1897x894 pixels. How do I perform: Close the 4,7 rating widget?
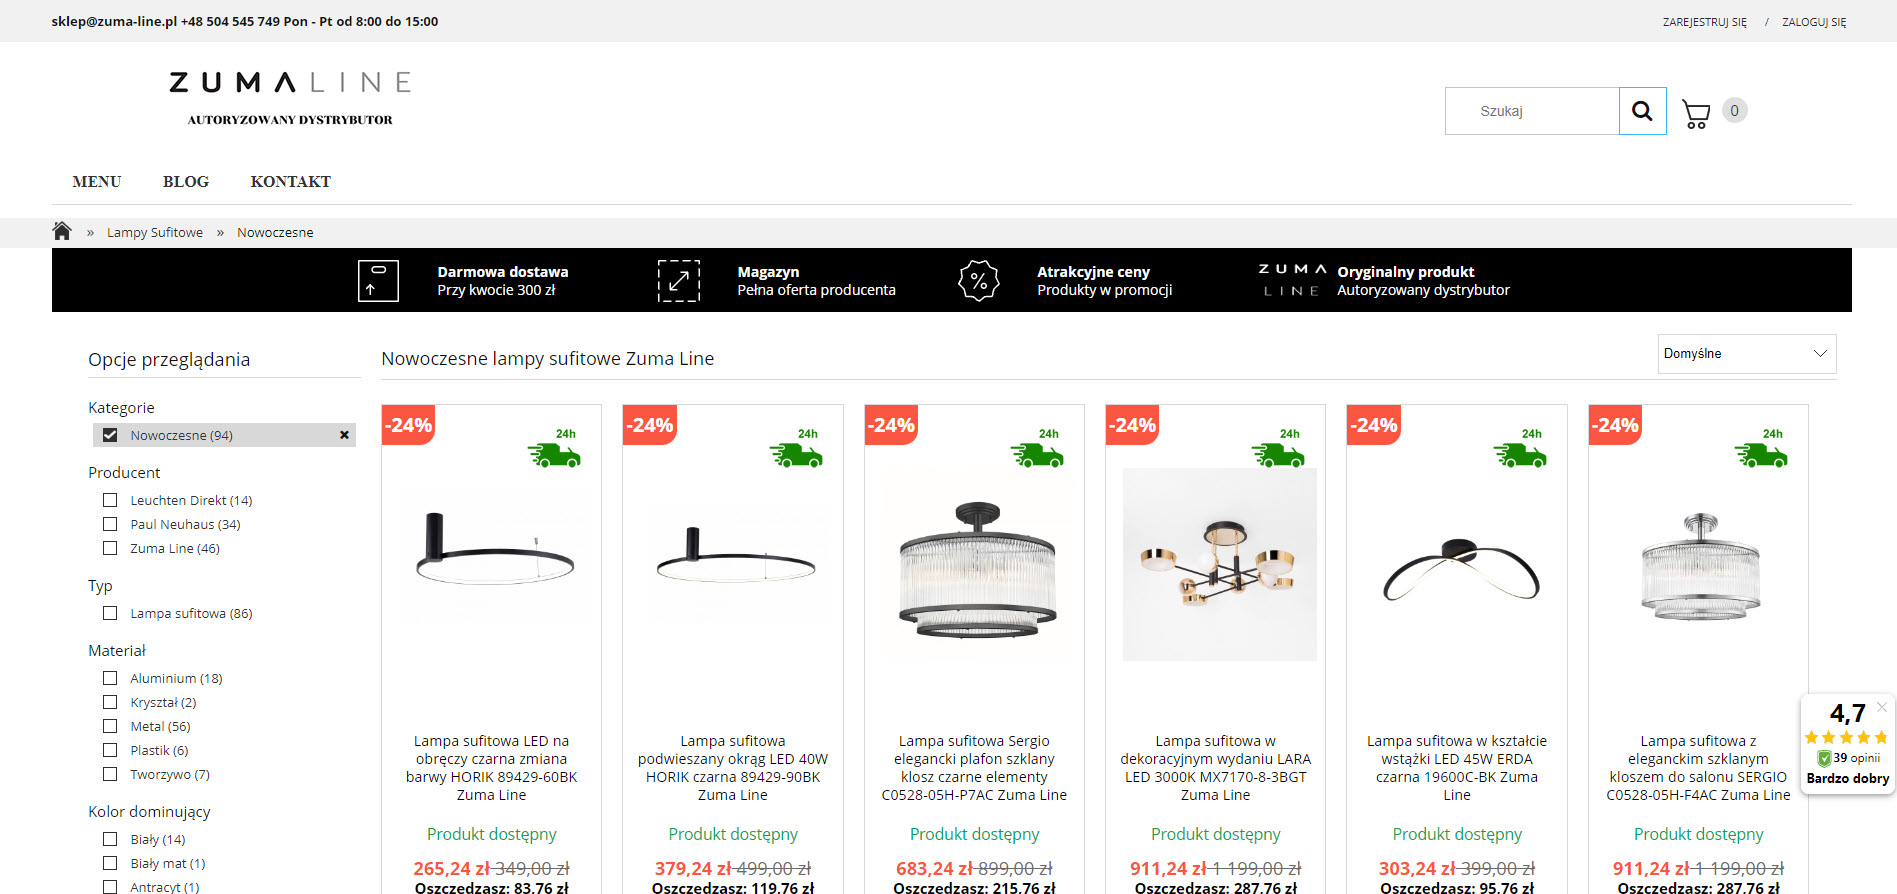[x=1881, y=707]
